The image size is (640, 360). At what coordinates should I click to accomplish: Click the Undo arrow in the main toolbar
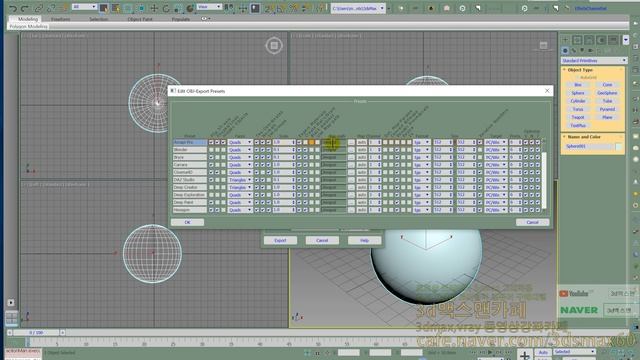tap(13, 8)
